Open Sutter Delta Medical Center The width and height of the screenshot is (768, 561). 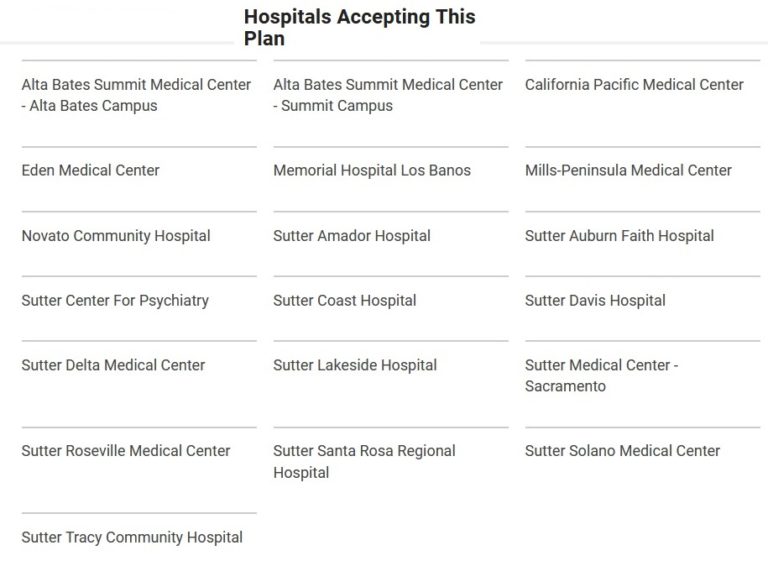coord(113,366)
